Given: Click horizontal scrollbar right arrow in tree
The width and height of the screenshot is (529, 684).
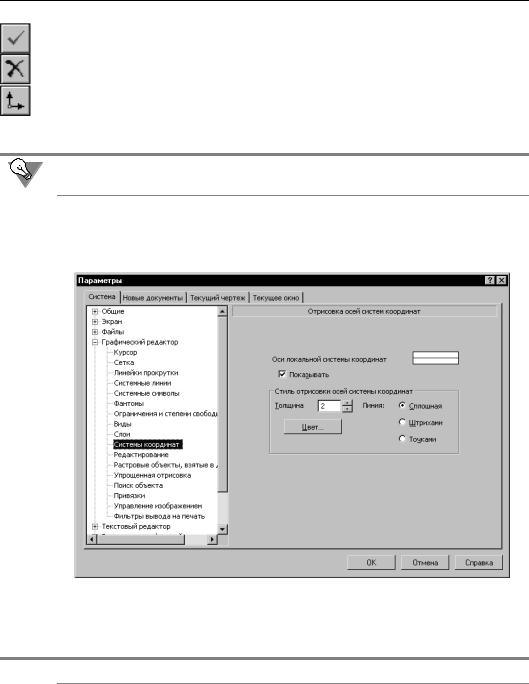Looking at the screenshot, I should [212, 540].
